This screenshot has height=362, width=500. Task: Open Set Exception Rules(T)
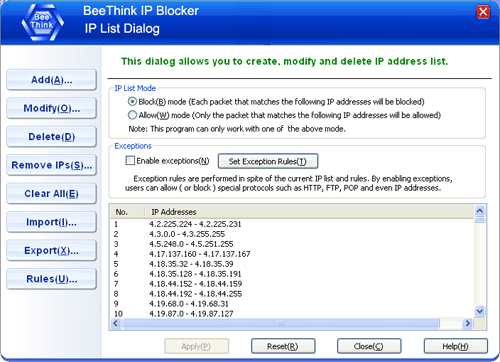click(268, 161)
